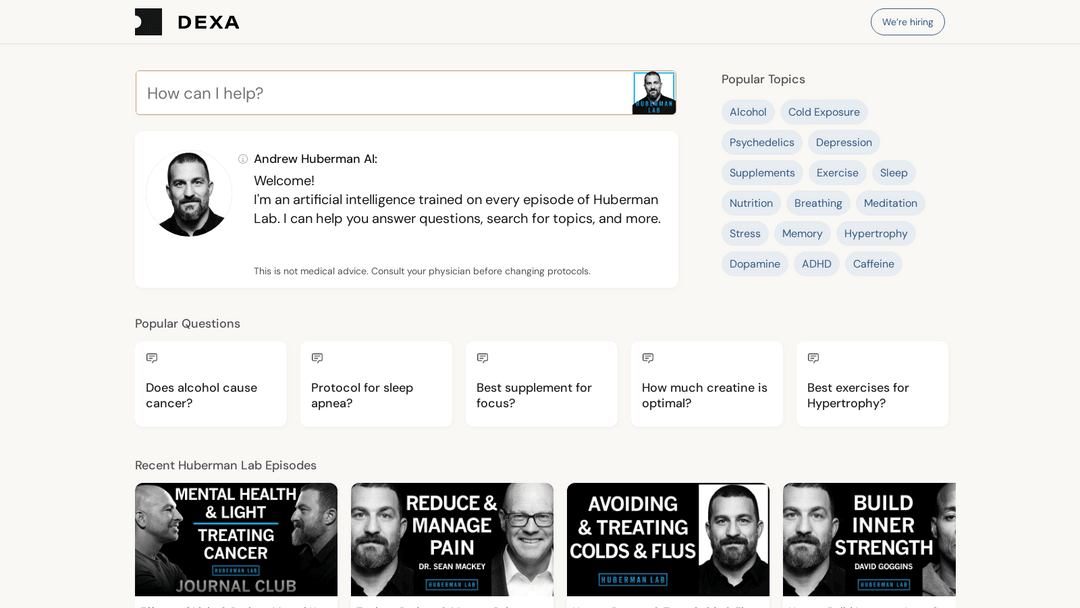Pick the Caffeine topic tag
The width and height of the screenshot is (1080, 608).
tap(873, 264)
